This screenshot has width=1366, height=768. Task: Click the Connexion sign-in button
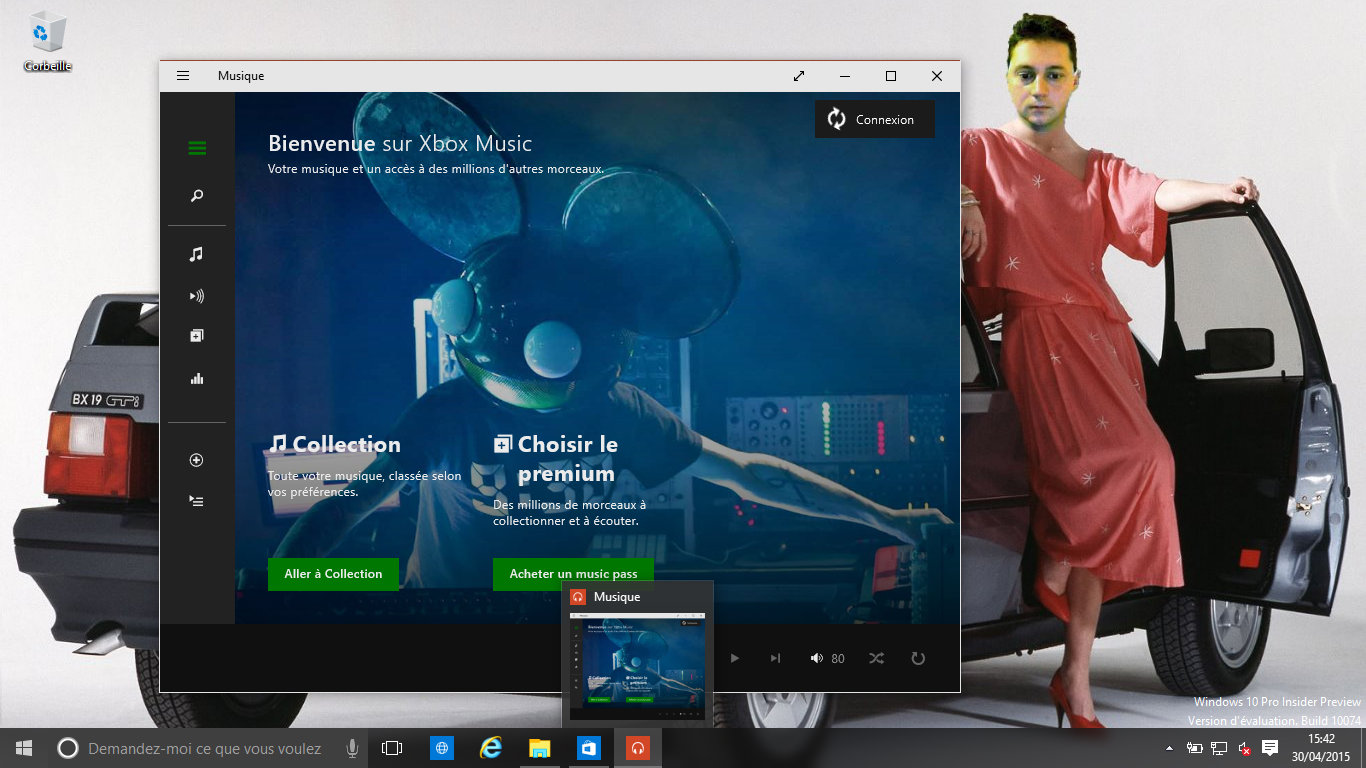874,119
